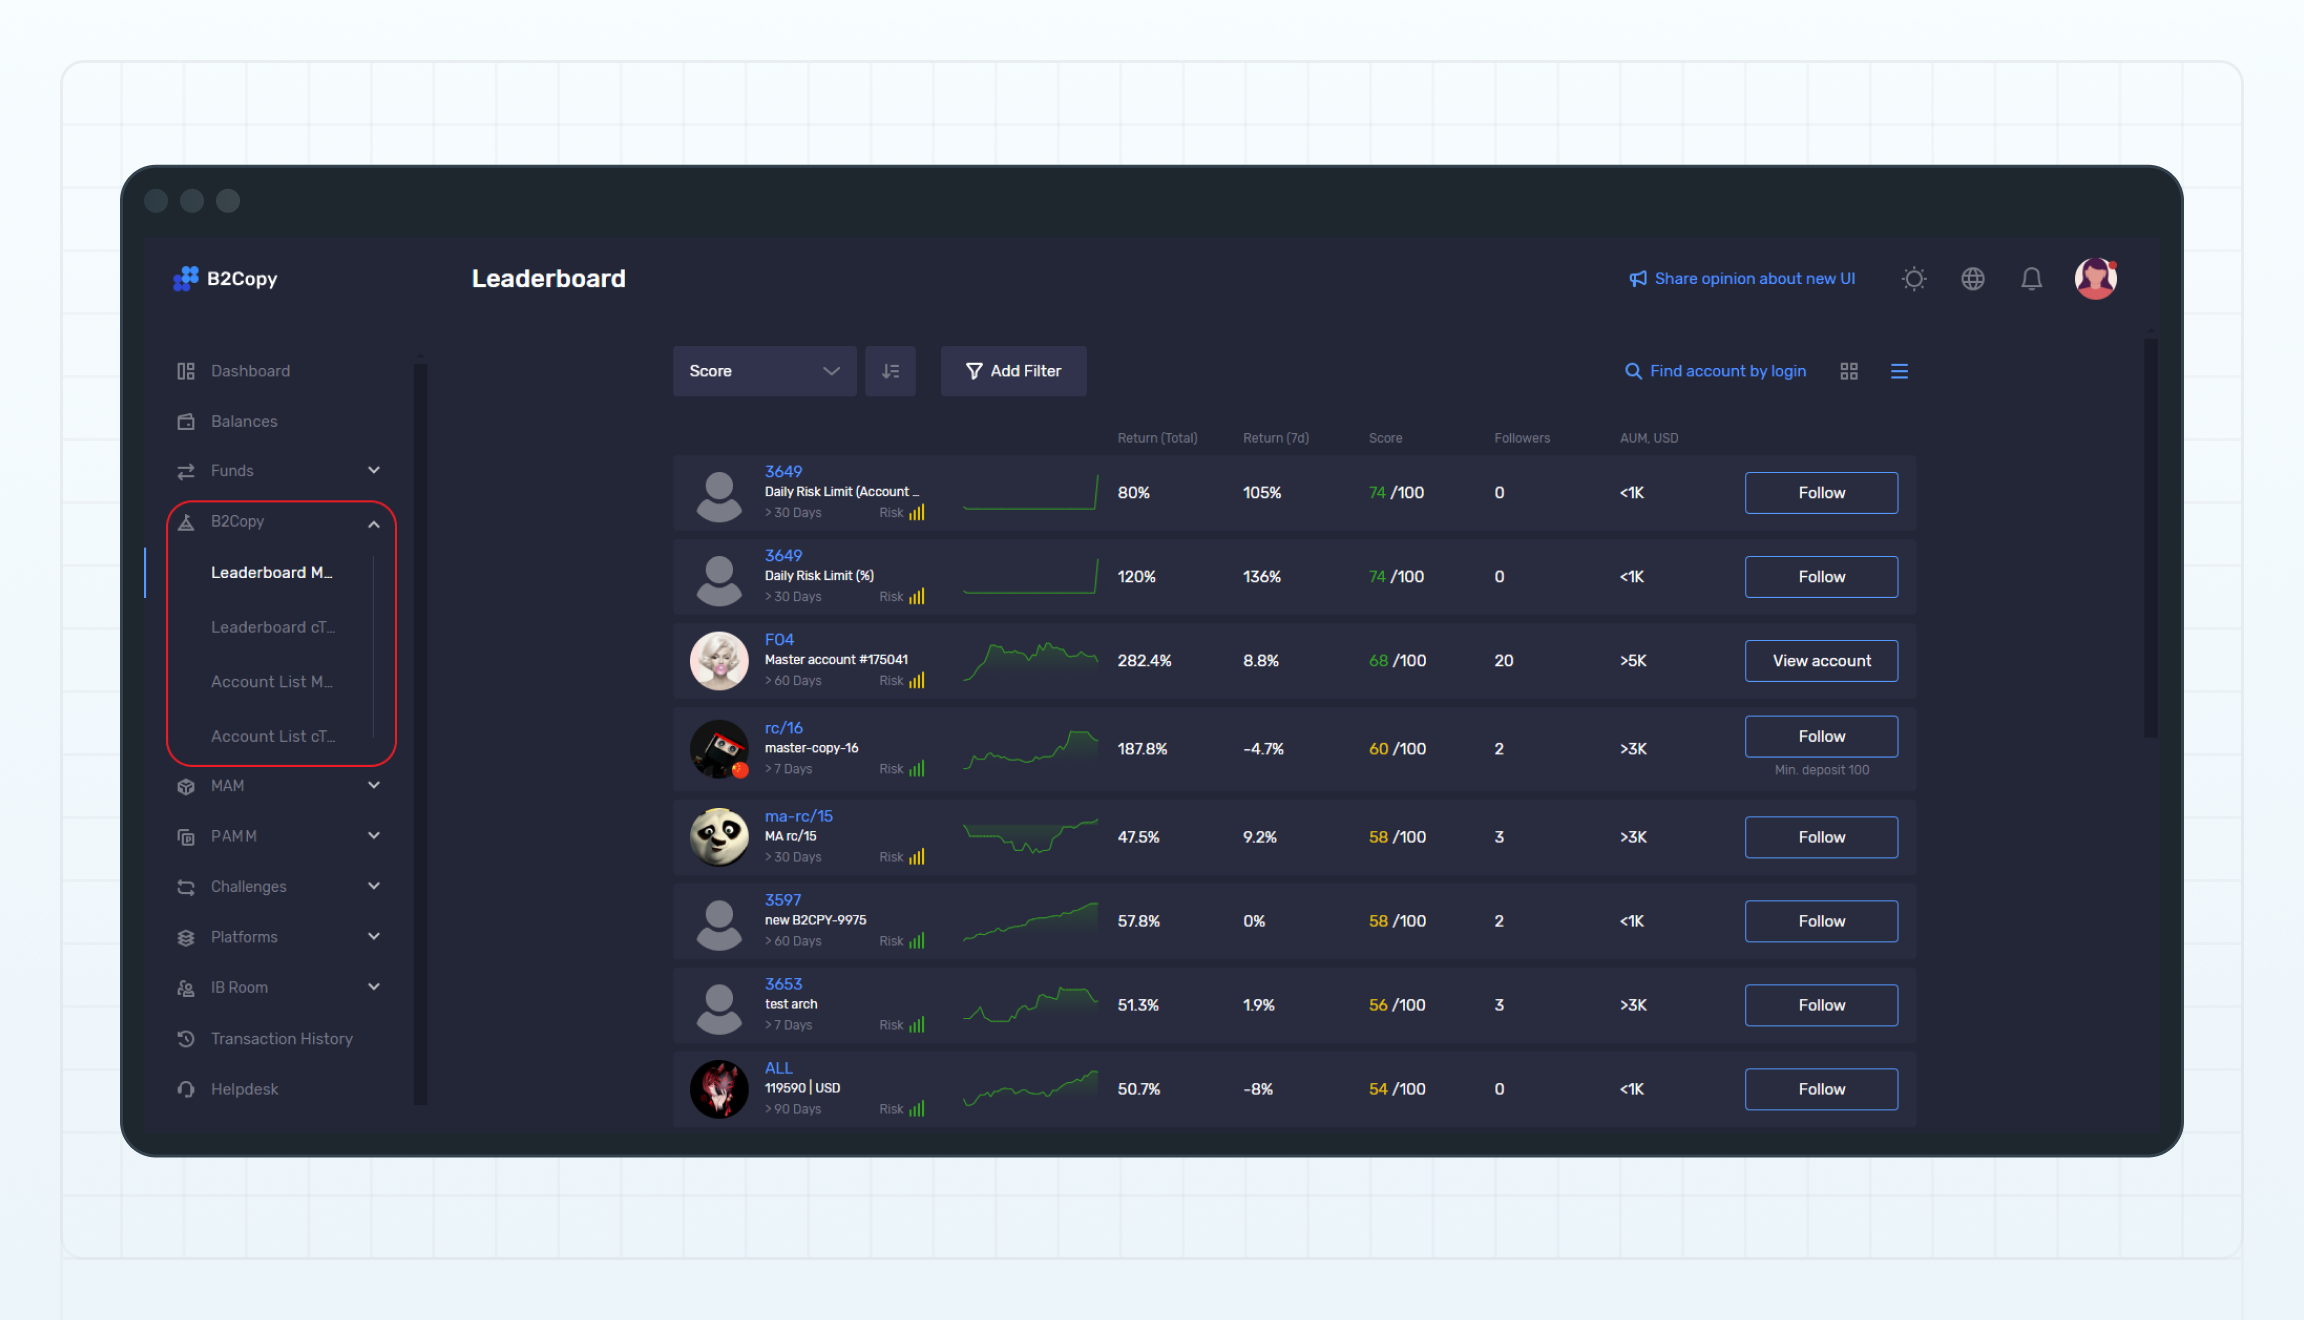Click the B2Copy logo
This screenshot has width=2304, height=1320.
click(226, 279)
